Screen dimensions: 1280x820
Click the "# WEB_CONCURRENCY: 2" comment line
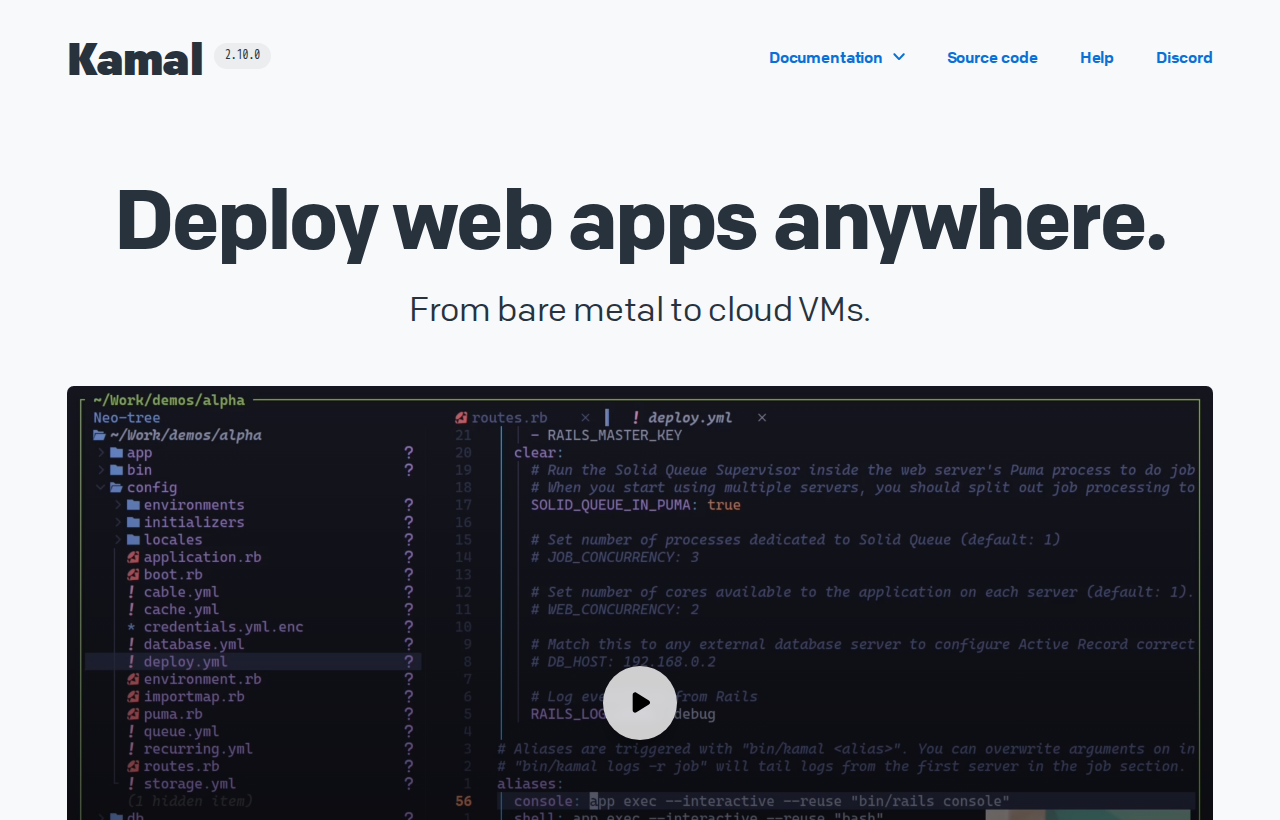coord(615,609)
